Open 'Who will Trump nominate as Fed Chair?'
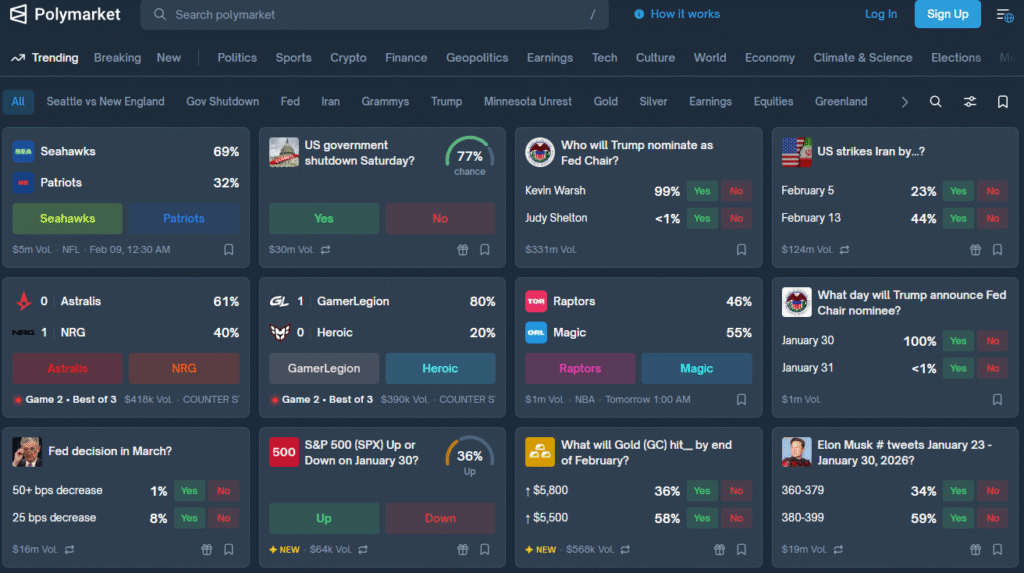The width and height of the screenshot is (1024, 573). 637,153
